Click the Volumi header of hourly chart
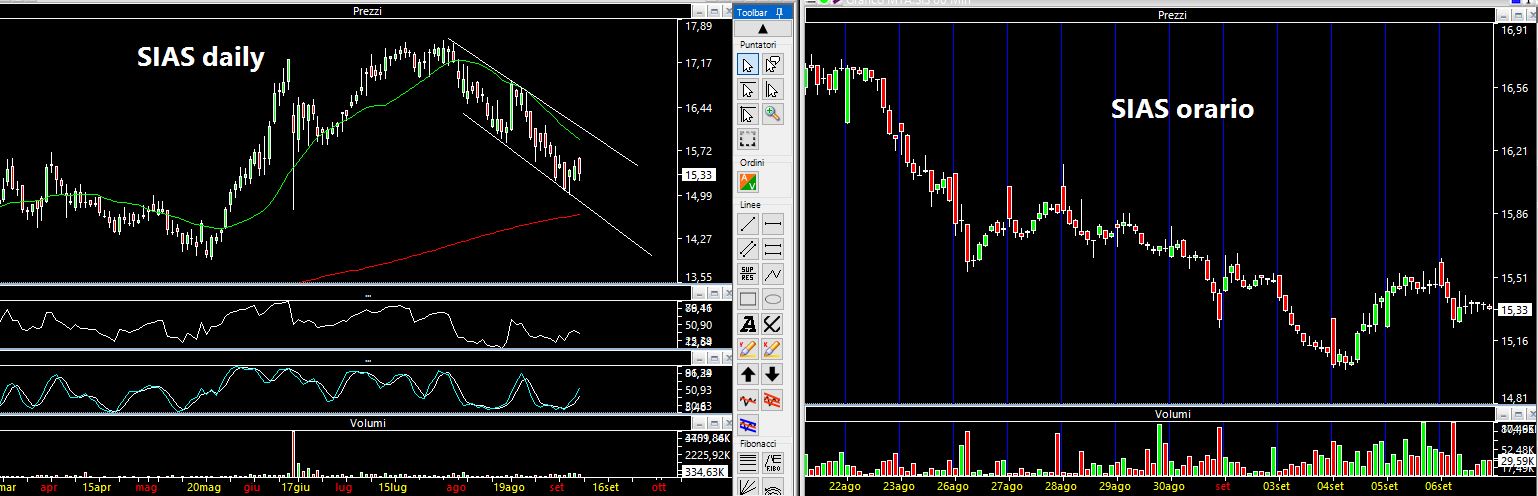1538x496 pixels. tap(1172, 414)
